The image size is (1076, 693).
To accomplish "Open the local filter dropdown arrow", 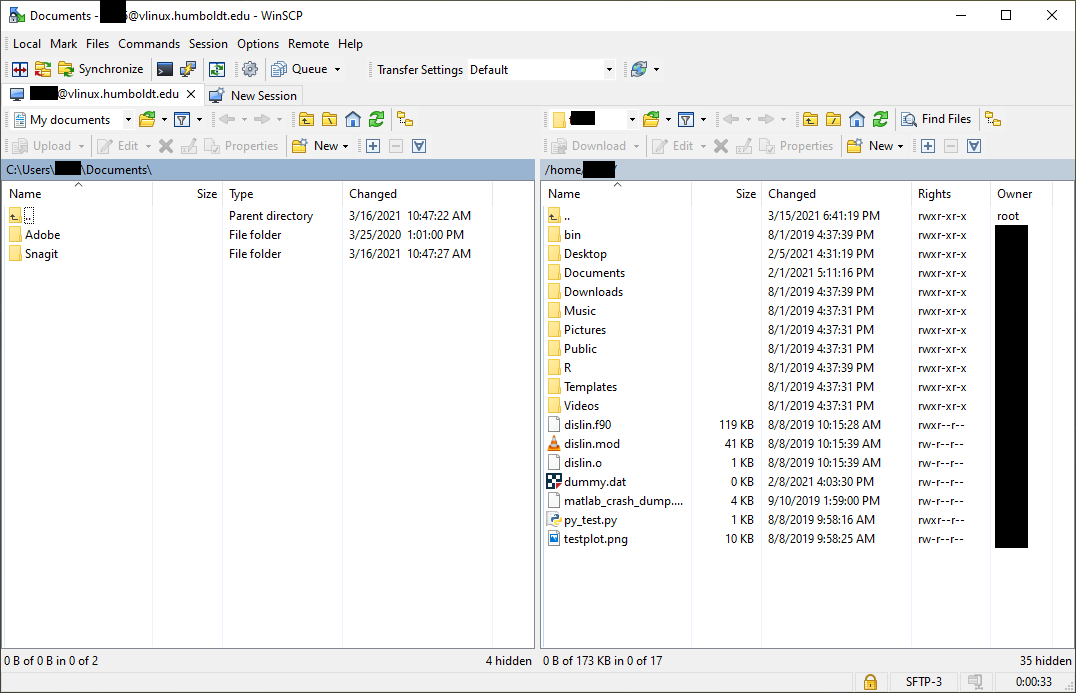I will [199, 119].
